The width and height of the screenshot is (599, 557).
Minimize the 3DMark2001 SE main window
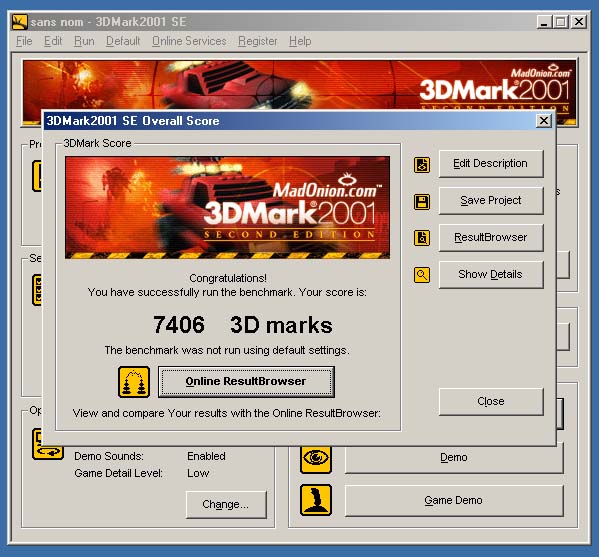(x=544, y=22)
